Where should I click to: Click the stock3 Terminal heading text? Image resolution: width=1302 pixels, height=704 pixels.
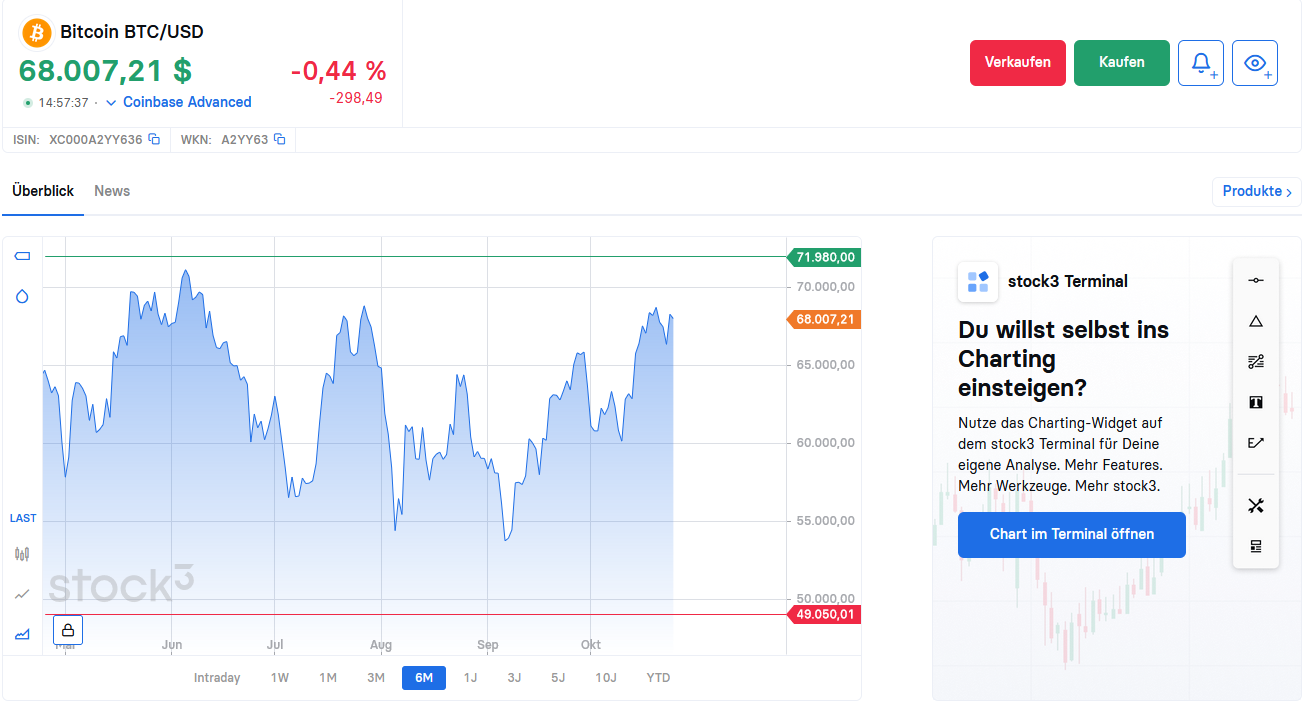[x=1068, y=282]
